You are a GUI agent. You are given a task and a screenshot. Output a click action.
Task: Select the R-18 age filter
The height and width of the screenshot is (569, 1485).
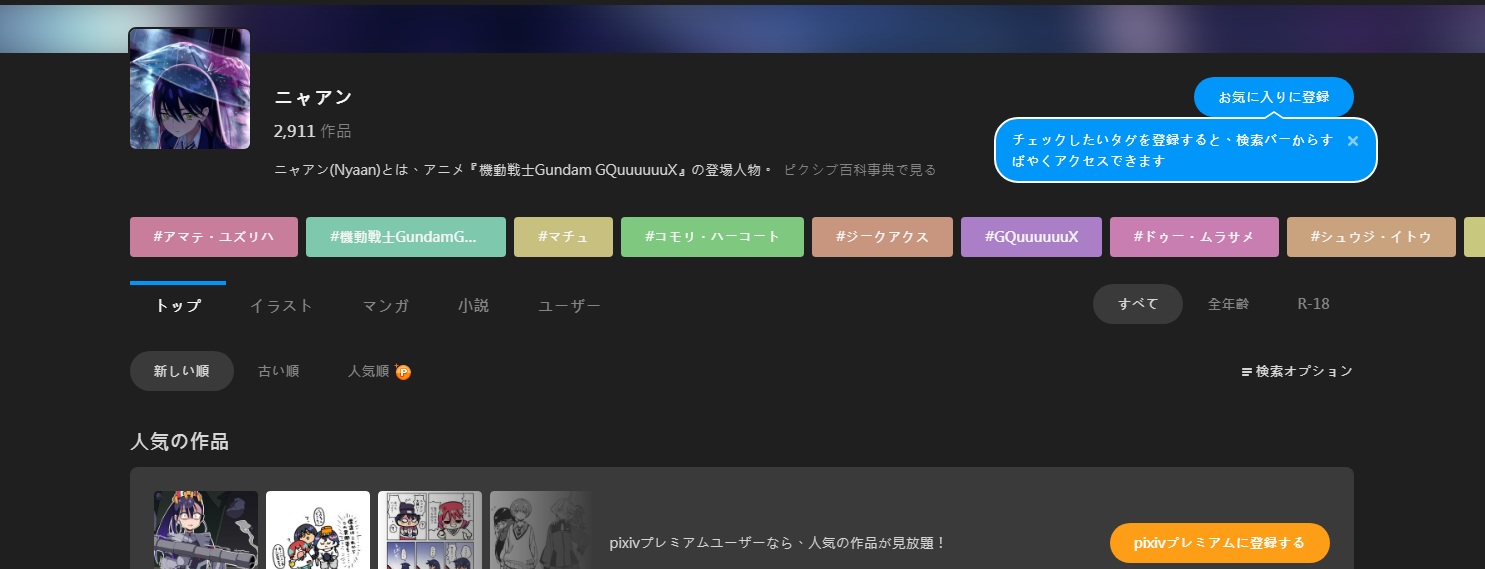1313,304
